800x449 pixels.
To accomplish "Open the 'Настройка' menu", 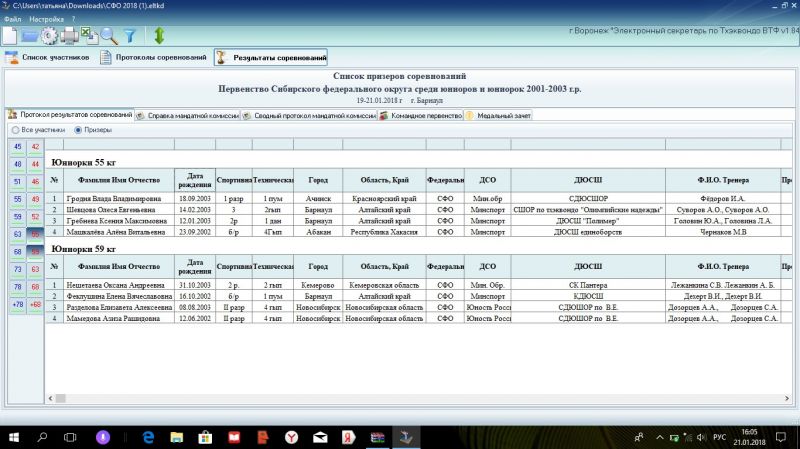I will (x=45, y=18).
